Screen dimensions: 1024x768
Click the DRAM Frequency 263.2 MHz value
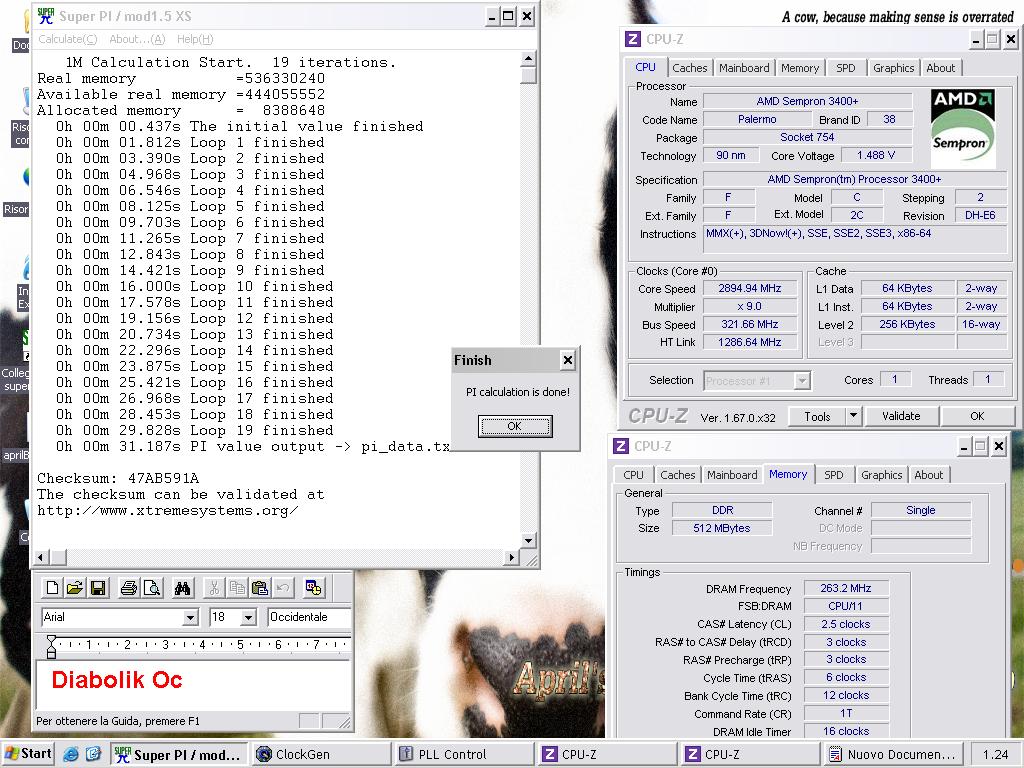846,588
